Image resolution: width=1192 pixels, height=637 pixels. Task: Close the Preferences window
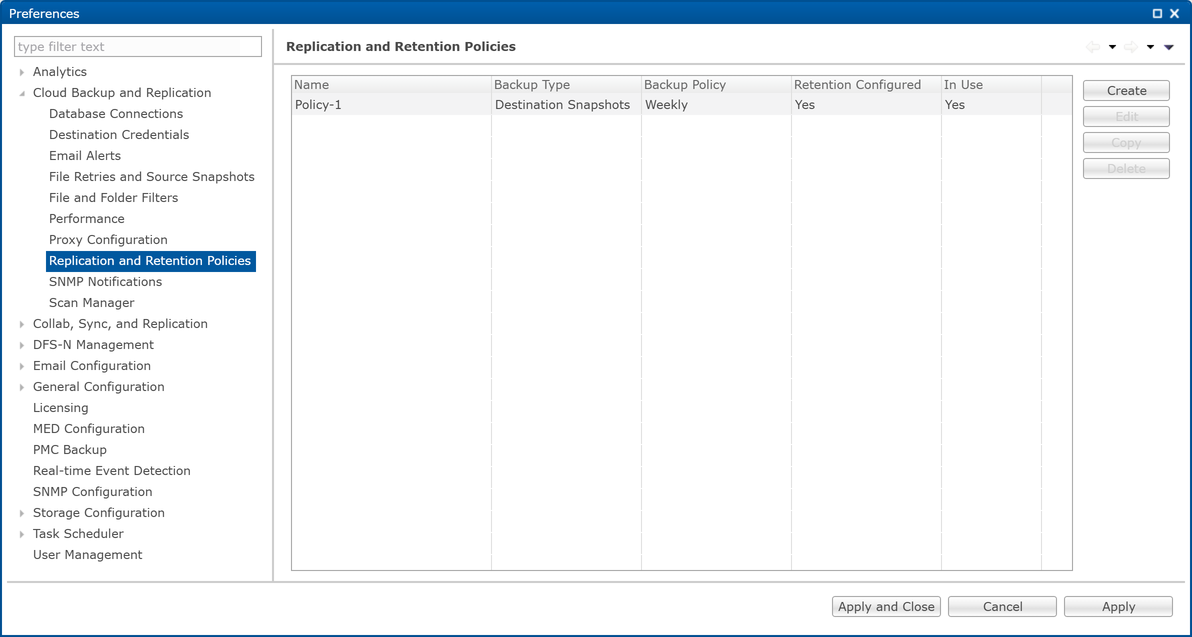(x=1175, y=14)
